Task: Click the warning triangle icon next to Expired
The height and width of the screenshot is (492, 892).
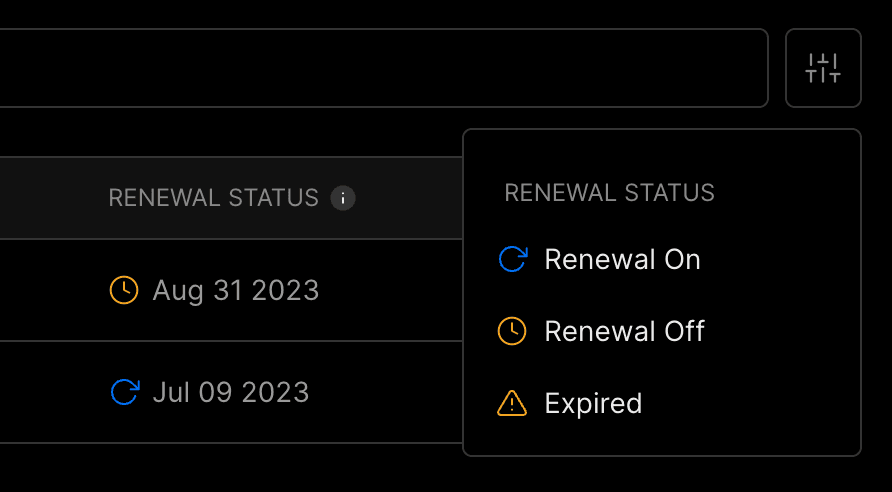Action: [512, 403]
